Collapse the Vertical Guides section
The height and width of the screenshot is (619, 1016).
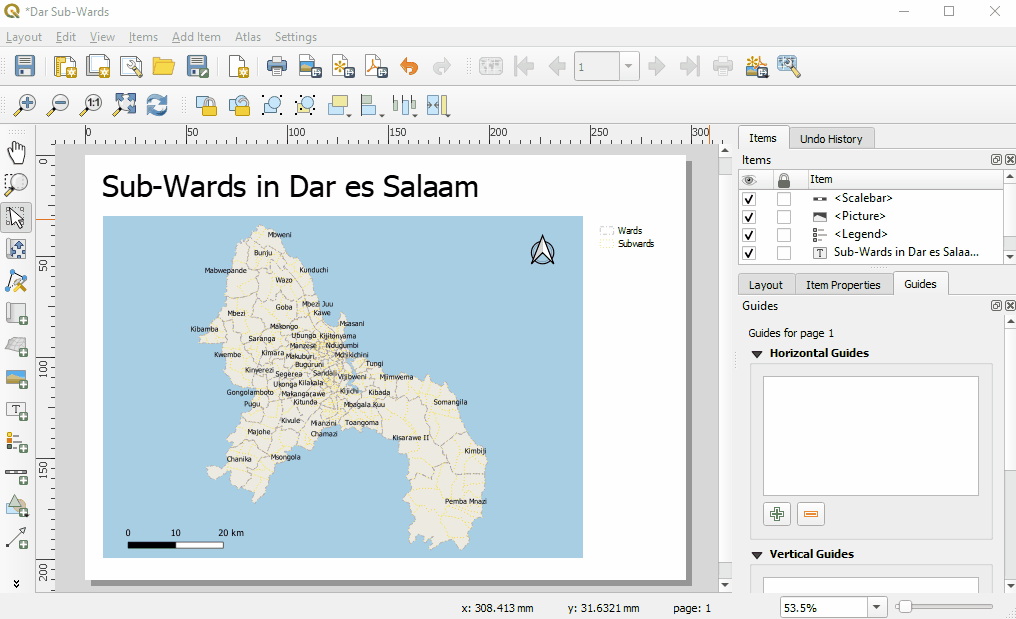click(x=757, y=555)
